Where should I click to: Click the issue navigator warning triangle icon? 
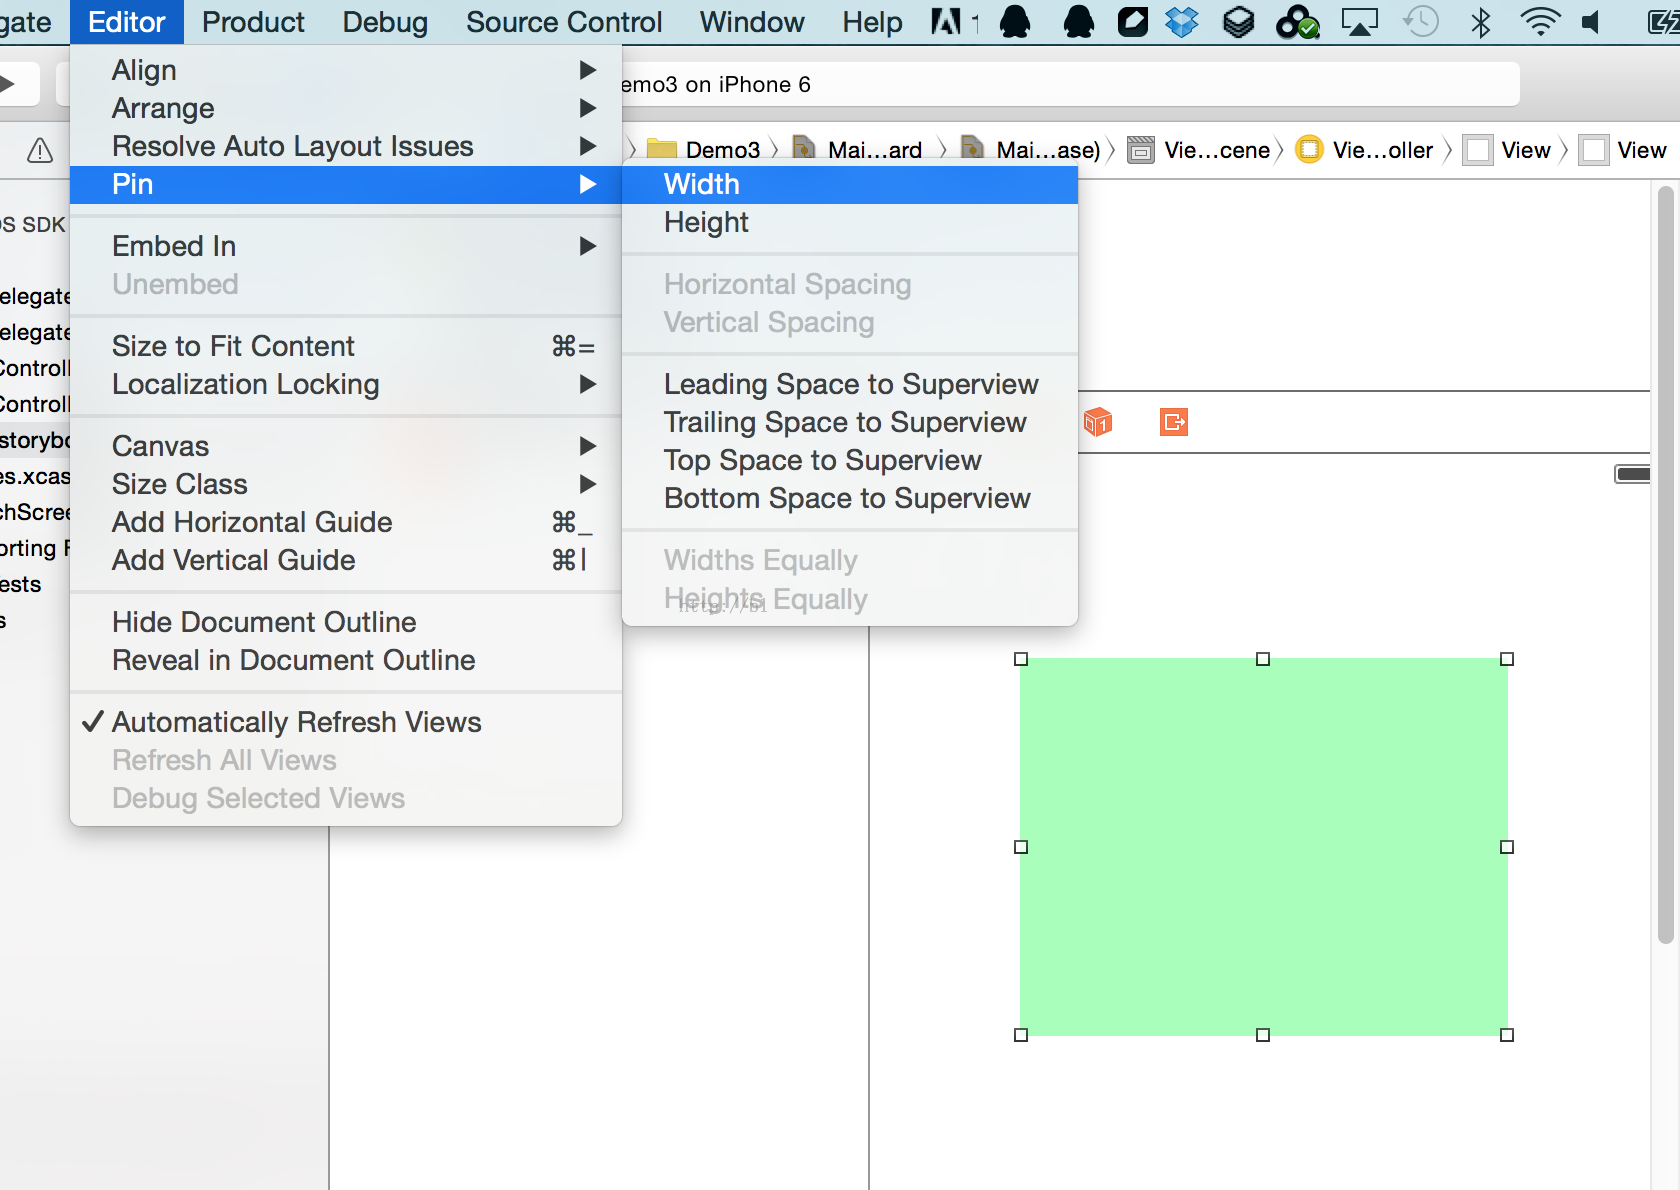pos(40,150)
